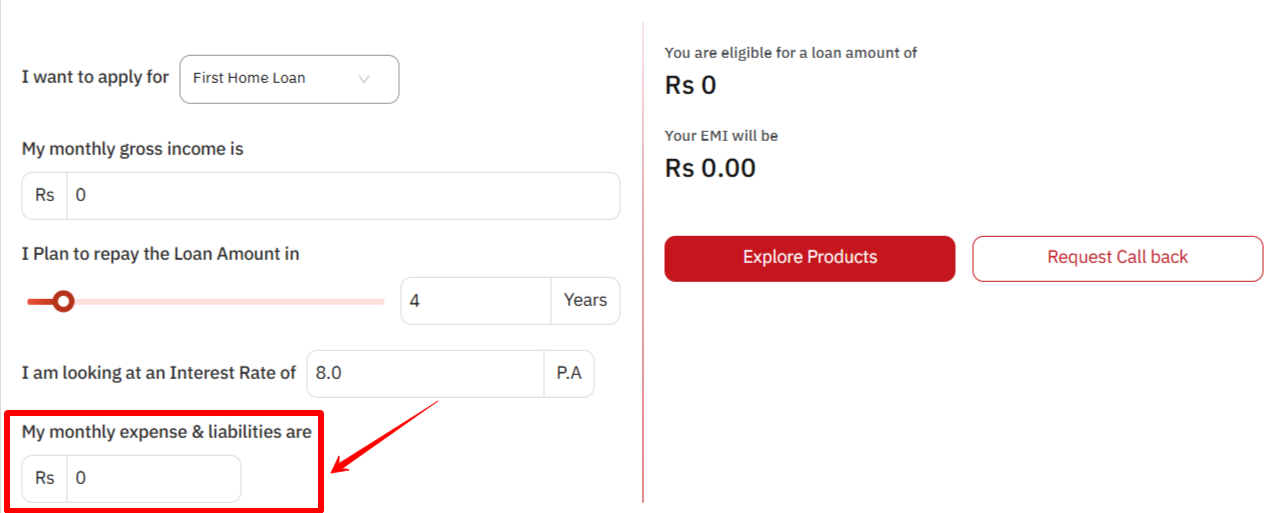Click the Years unit label
This screenshot has width=1270, height=513.
tap(585, 301)
